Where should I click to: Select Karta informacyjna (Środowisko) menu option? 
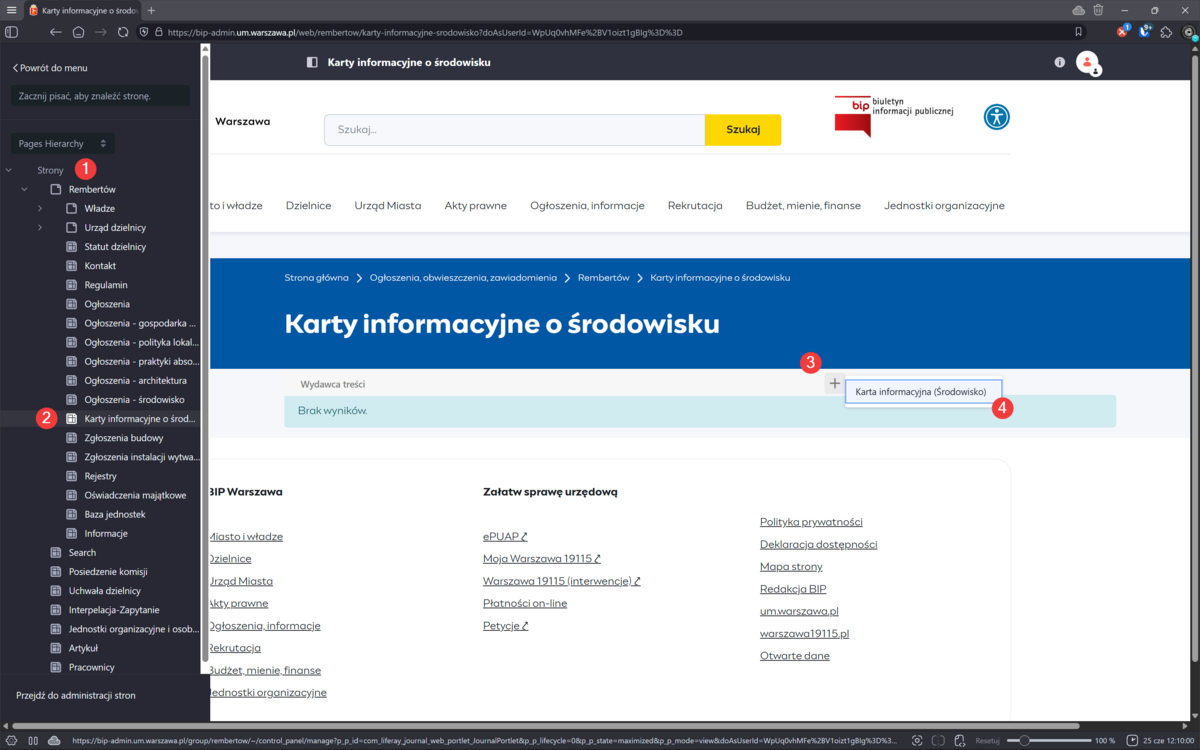[x=921, y=392]
